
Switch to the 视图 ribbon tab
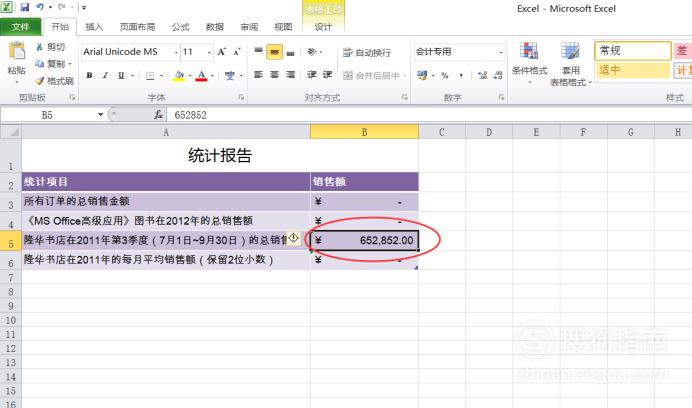283,27
